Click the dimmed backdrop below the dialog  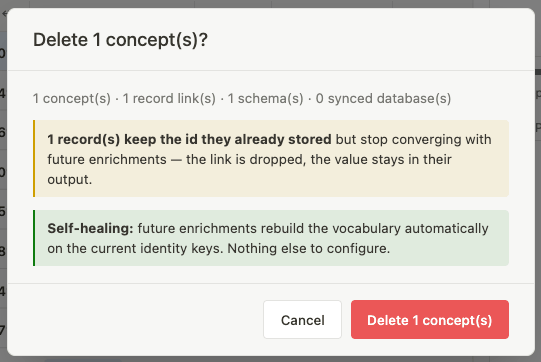(270, 359)
